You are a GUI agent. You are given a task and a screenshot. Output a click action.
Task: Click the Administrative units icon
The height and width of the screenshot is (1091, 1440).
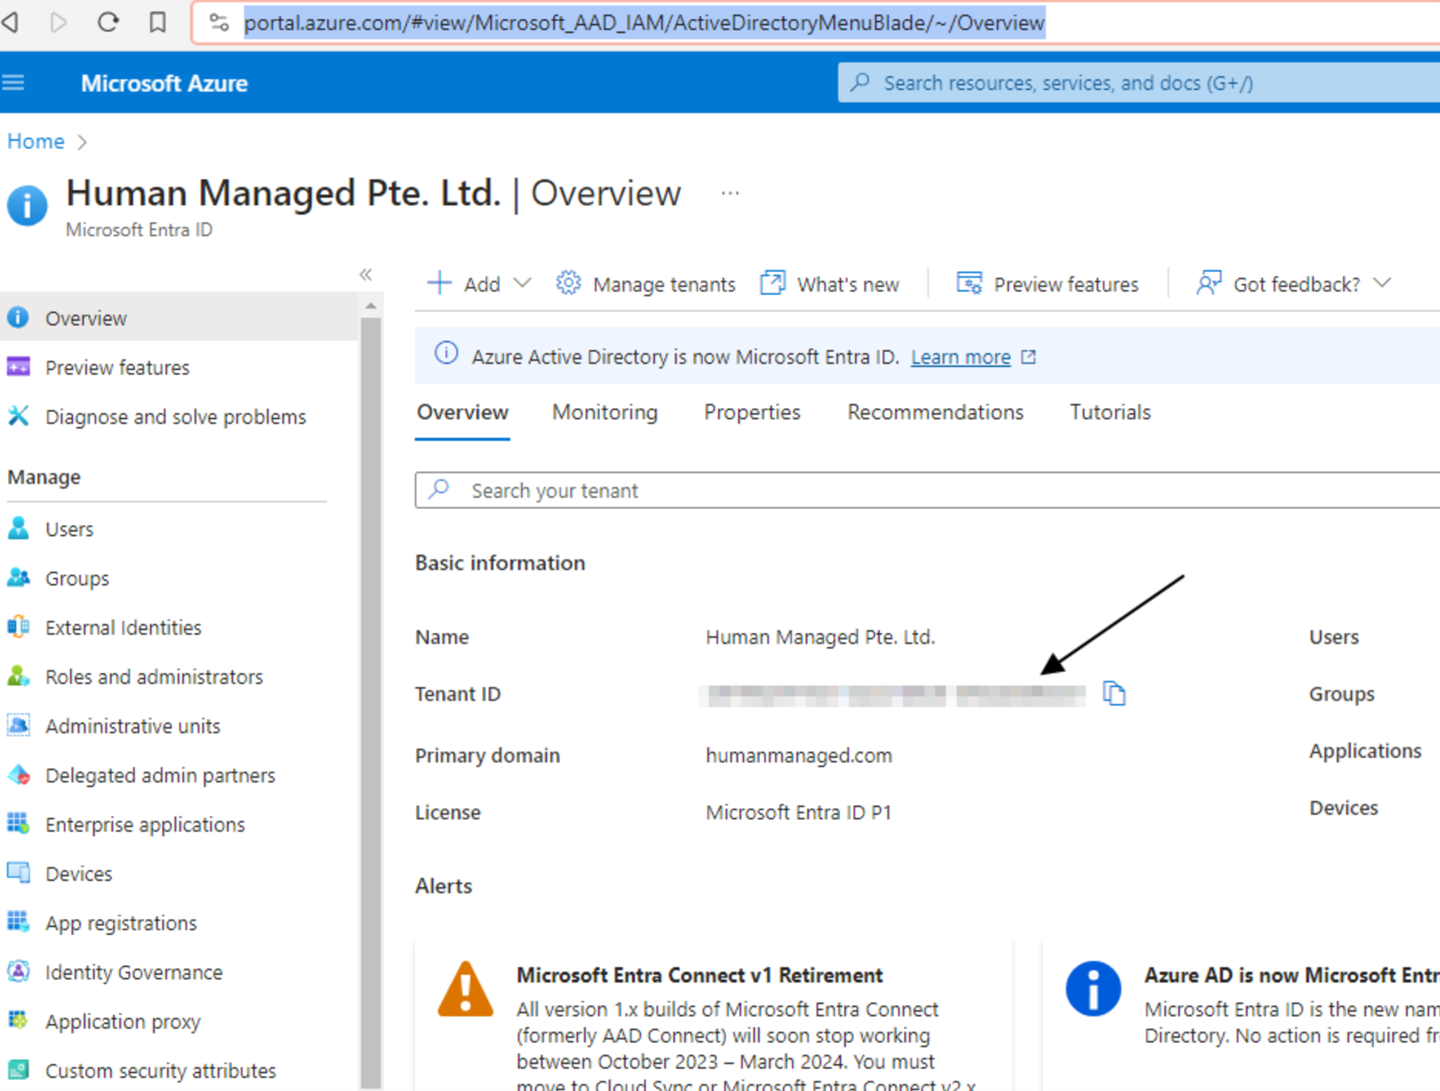[18, 725]
